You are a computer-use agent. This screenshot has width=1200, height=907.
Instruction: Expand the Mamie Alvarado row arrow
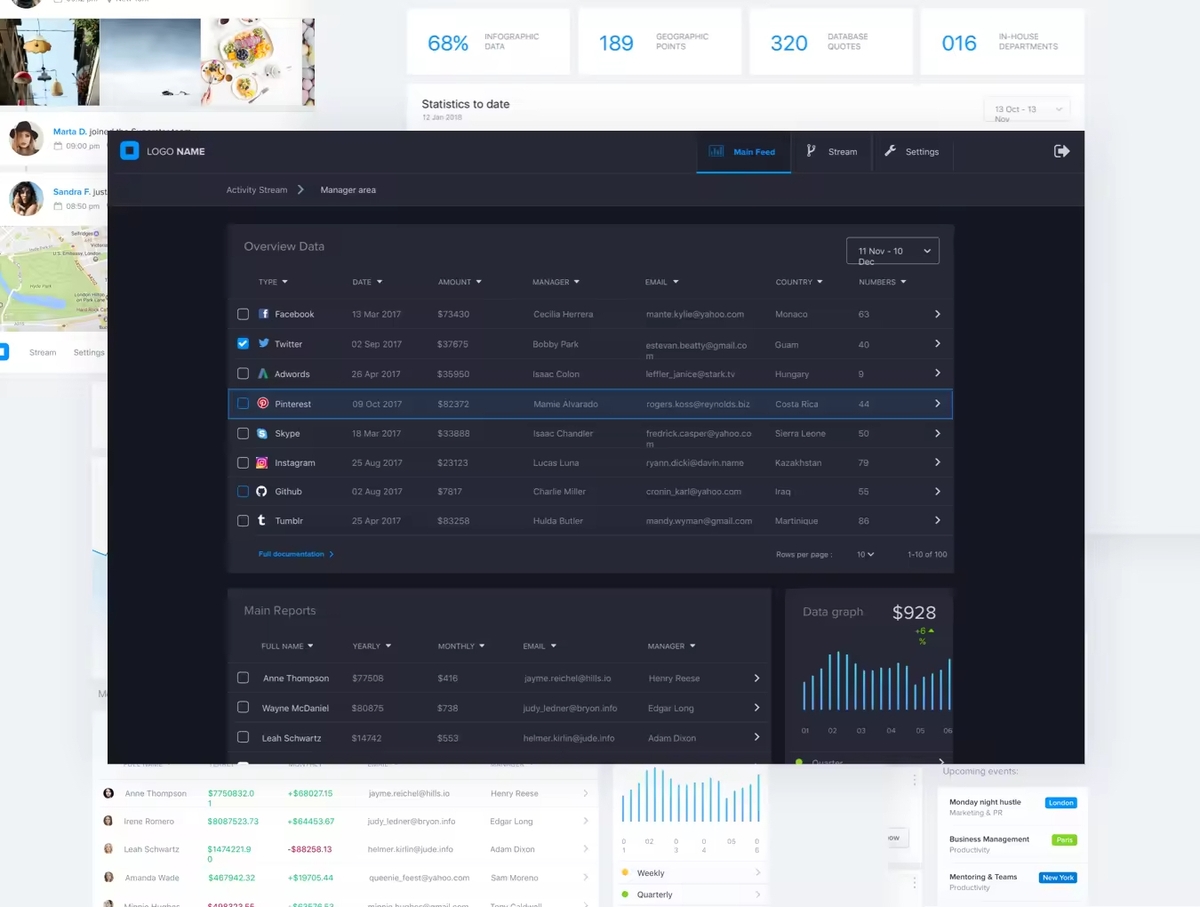pyautogui.click(x=937, y=404)
